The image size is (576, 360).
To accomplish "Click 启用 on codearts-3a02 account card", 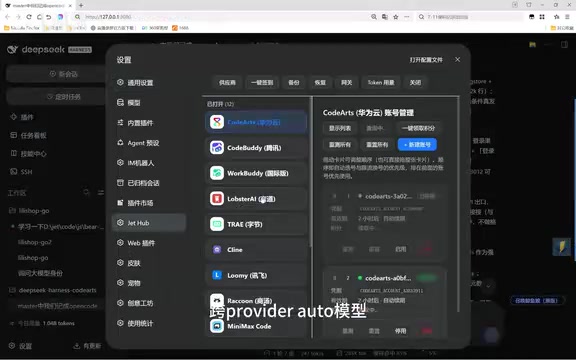I will pos(401,249).
